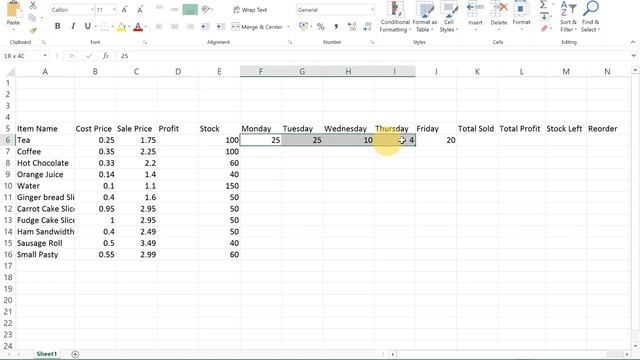This screenshot has width=640, height=360.
Task: Open Conditional Formatting menu
Action: [395, 17]
